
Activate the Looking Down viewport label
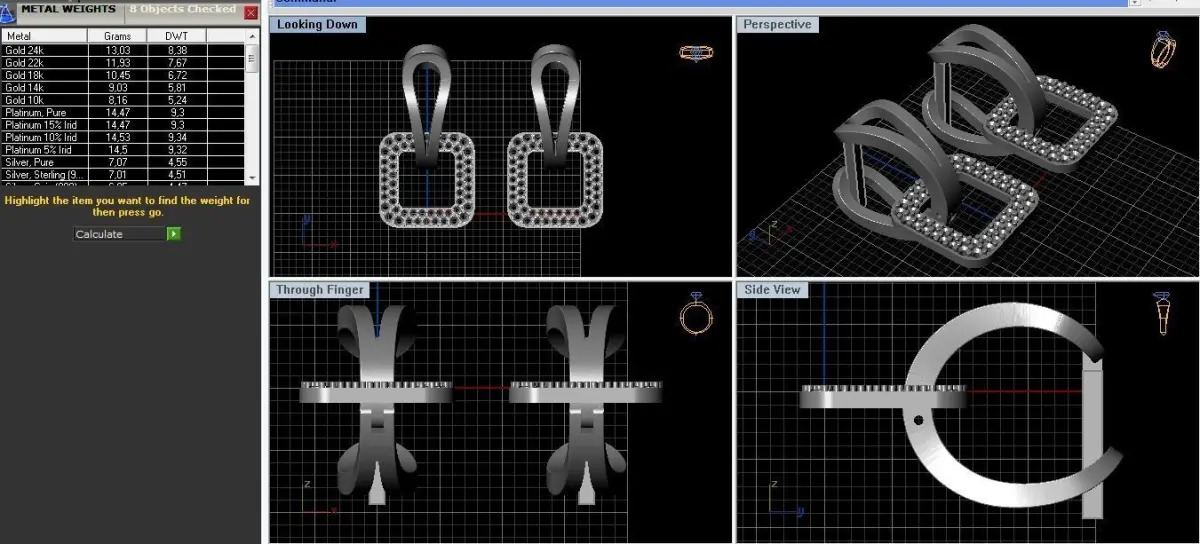pos(317,24)
